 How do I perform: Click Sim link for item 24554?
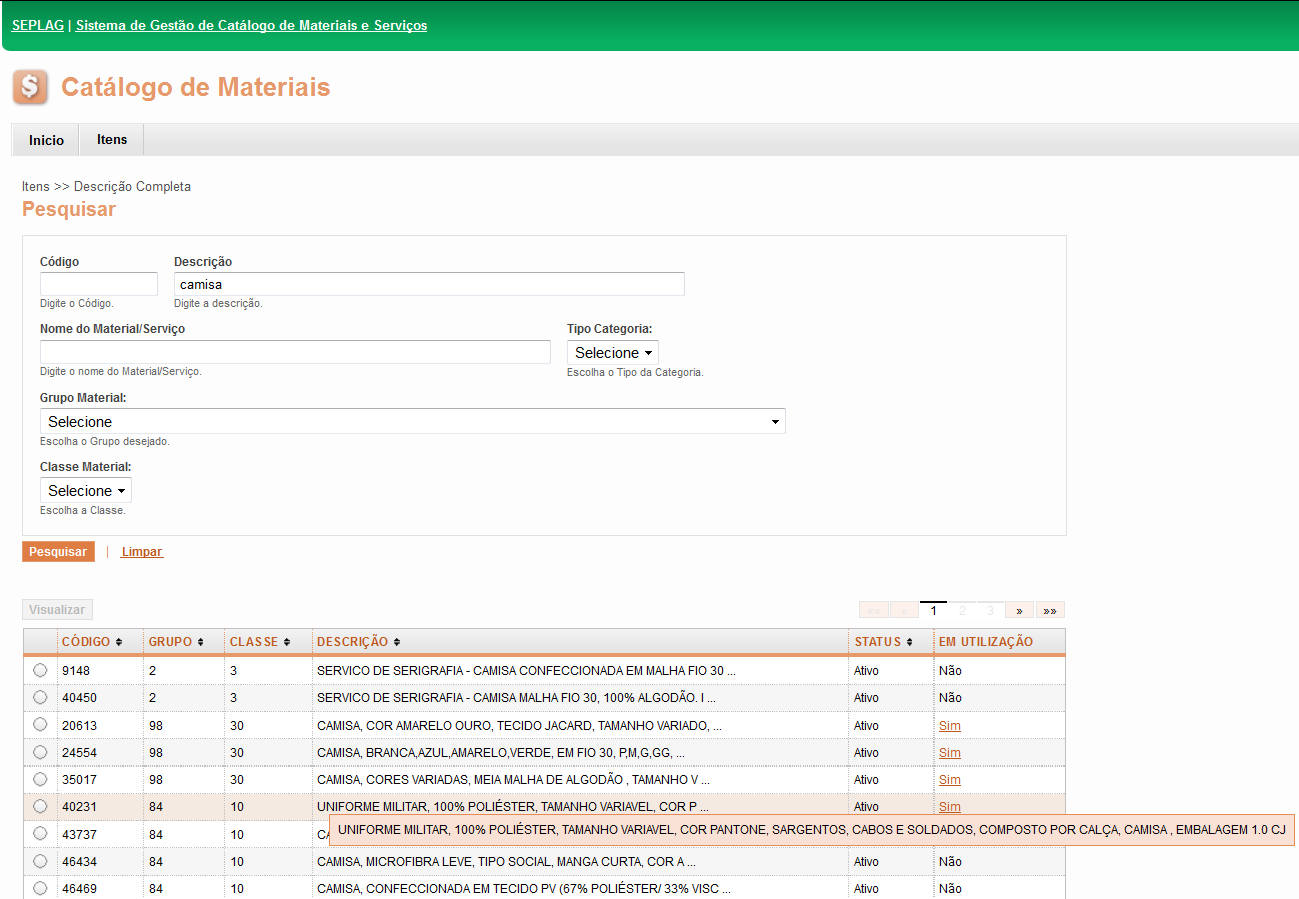(x=949, y=752)
